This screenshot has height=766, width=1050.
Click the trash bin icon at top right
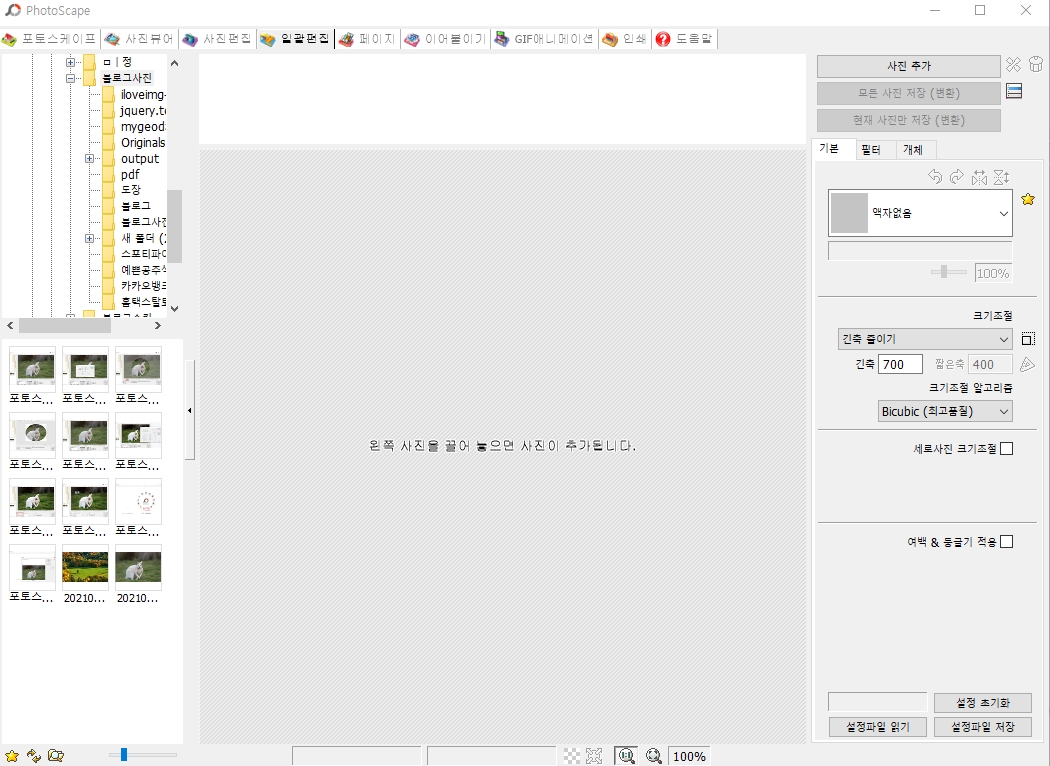coord(1037,63)
